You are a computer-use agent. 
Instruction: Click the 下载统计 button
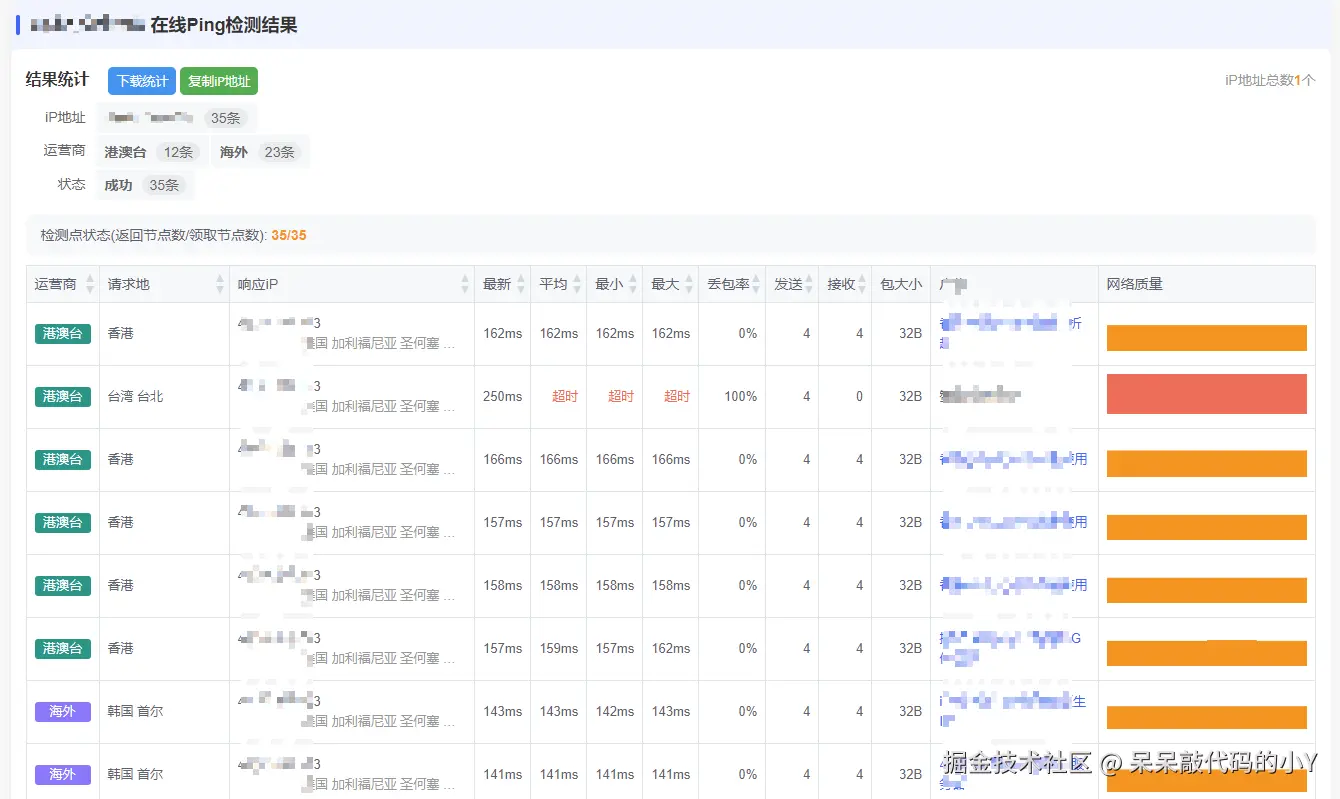[142, 81]
